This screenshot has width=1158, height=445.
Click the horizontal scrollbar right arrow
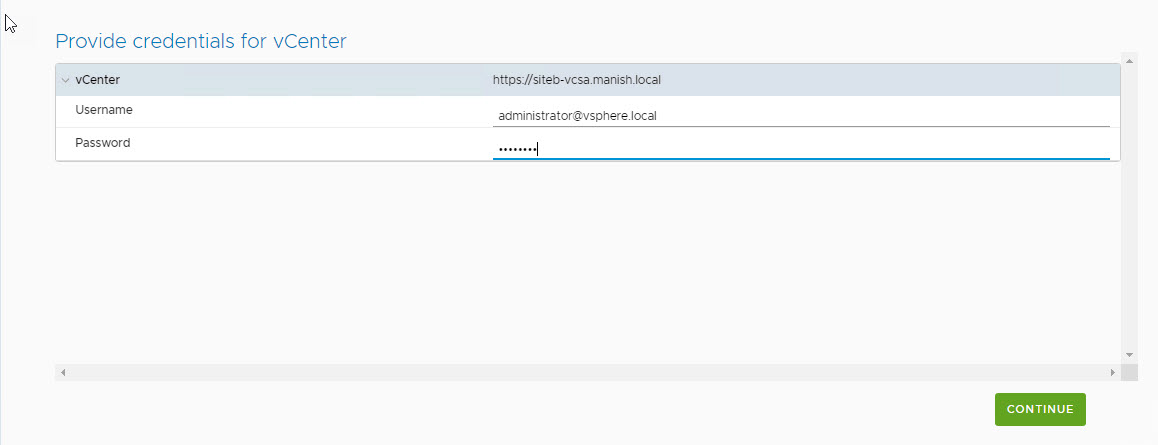pyautogui.click(x=1112, y=373)
